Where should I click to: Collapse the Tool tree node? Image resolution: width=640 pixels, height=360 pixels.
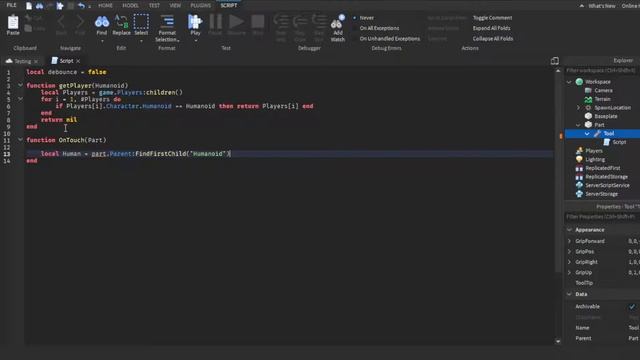(x=587, y=133)
